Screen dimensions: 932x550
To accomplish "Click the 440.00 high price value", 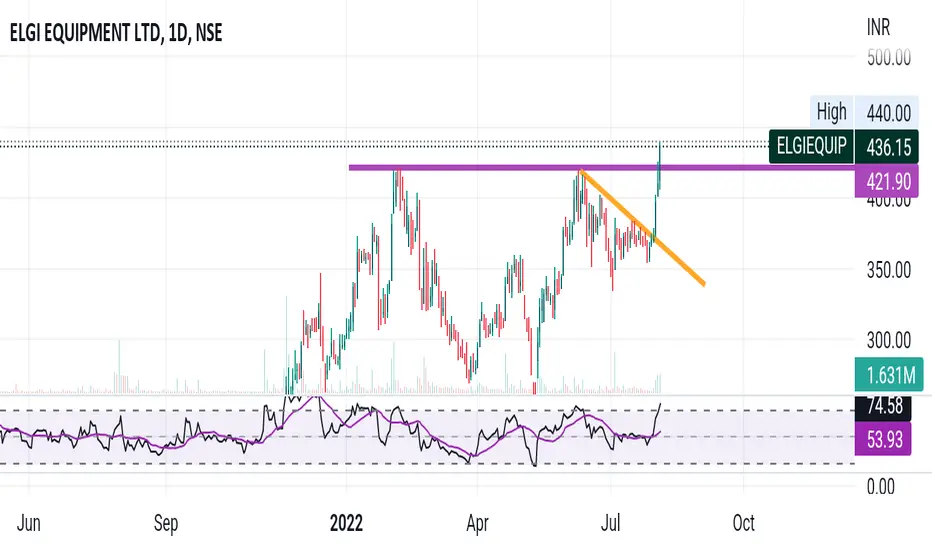I will tap(889, 112).
